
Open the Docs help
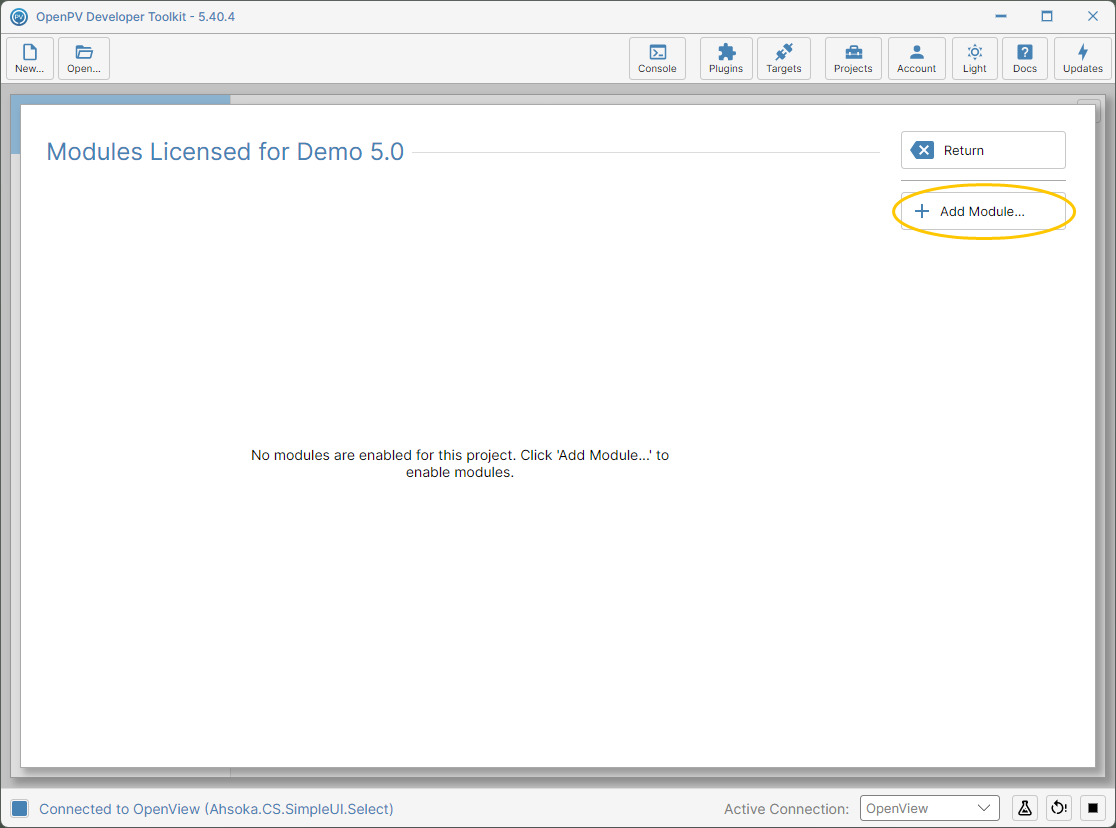1025,58
